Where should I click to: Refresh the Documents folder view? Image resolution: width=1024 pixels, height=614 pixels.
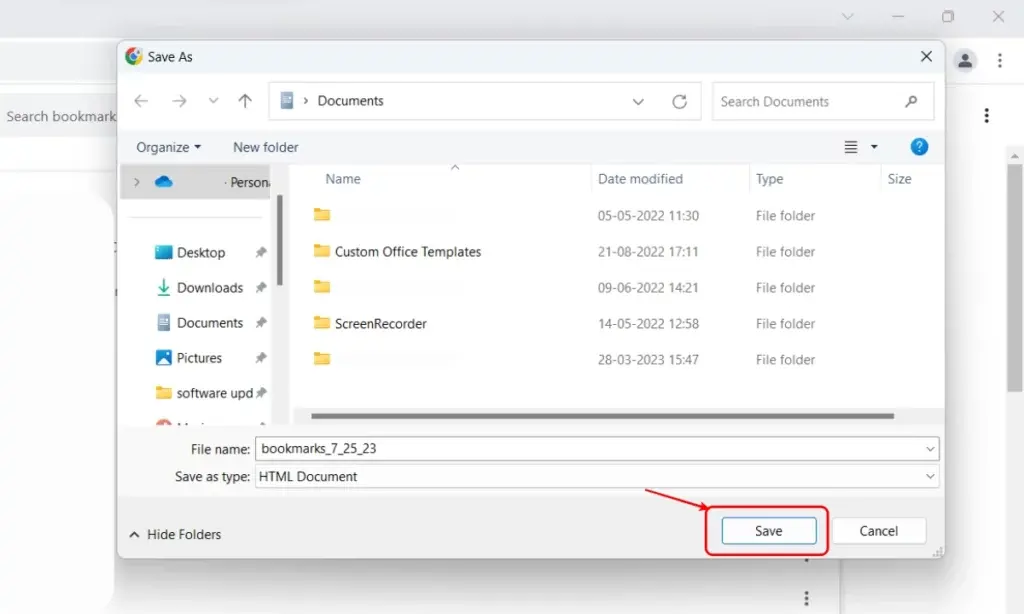pos(680,101)
